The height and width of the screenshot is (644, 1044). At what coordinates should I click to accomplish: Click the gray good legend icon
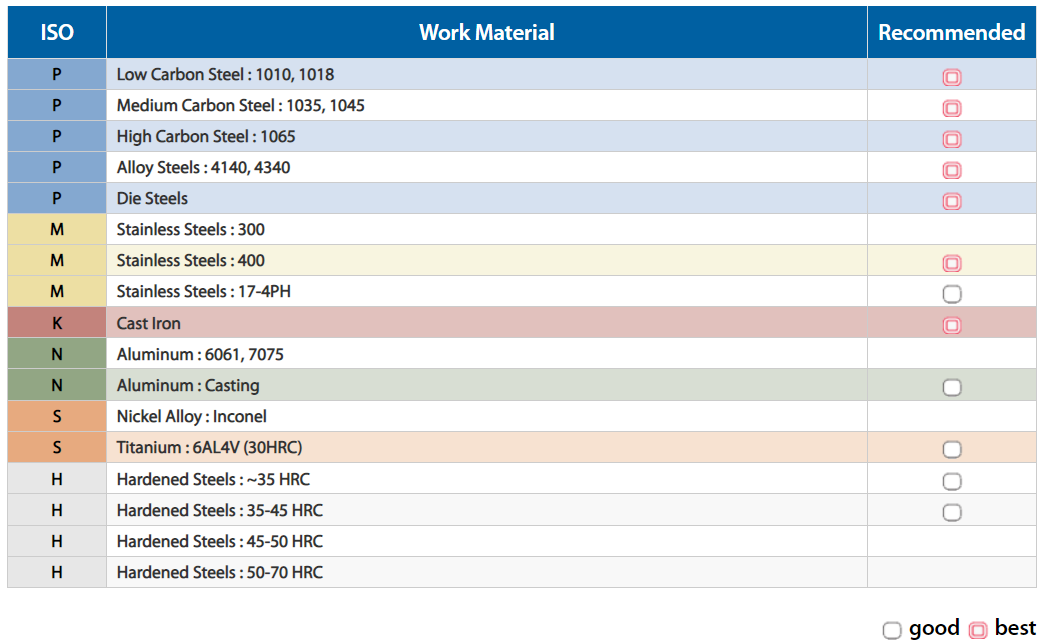tap(892, 630)
